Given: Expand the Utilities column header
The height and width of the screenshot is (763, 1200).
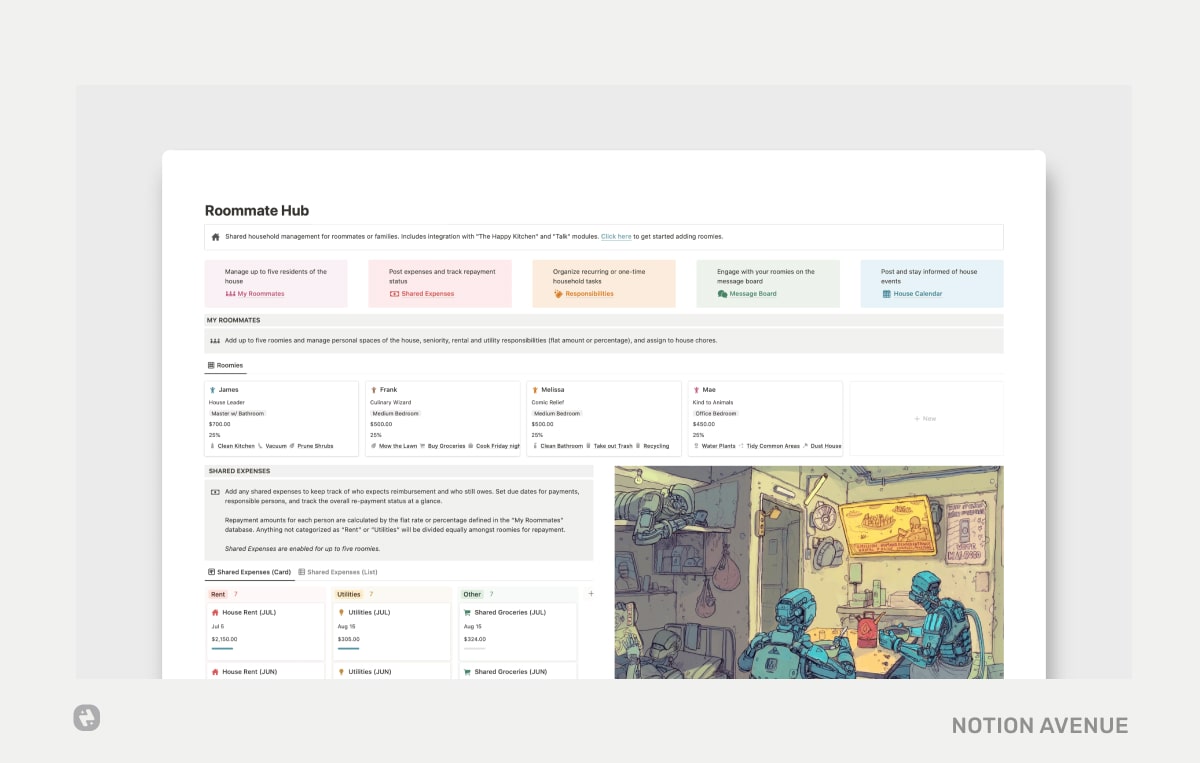Looking at the screenshot, I should [x=349, y=594].
